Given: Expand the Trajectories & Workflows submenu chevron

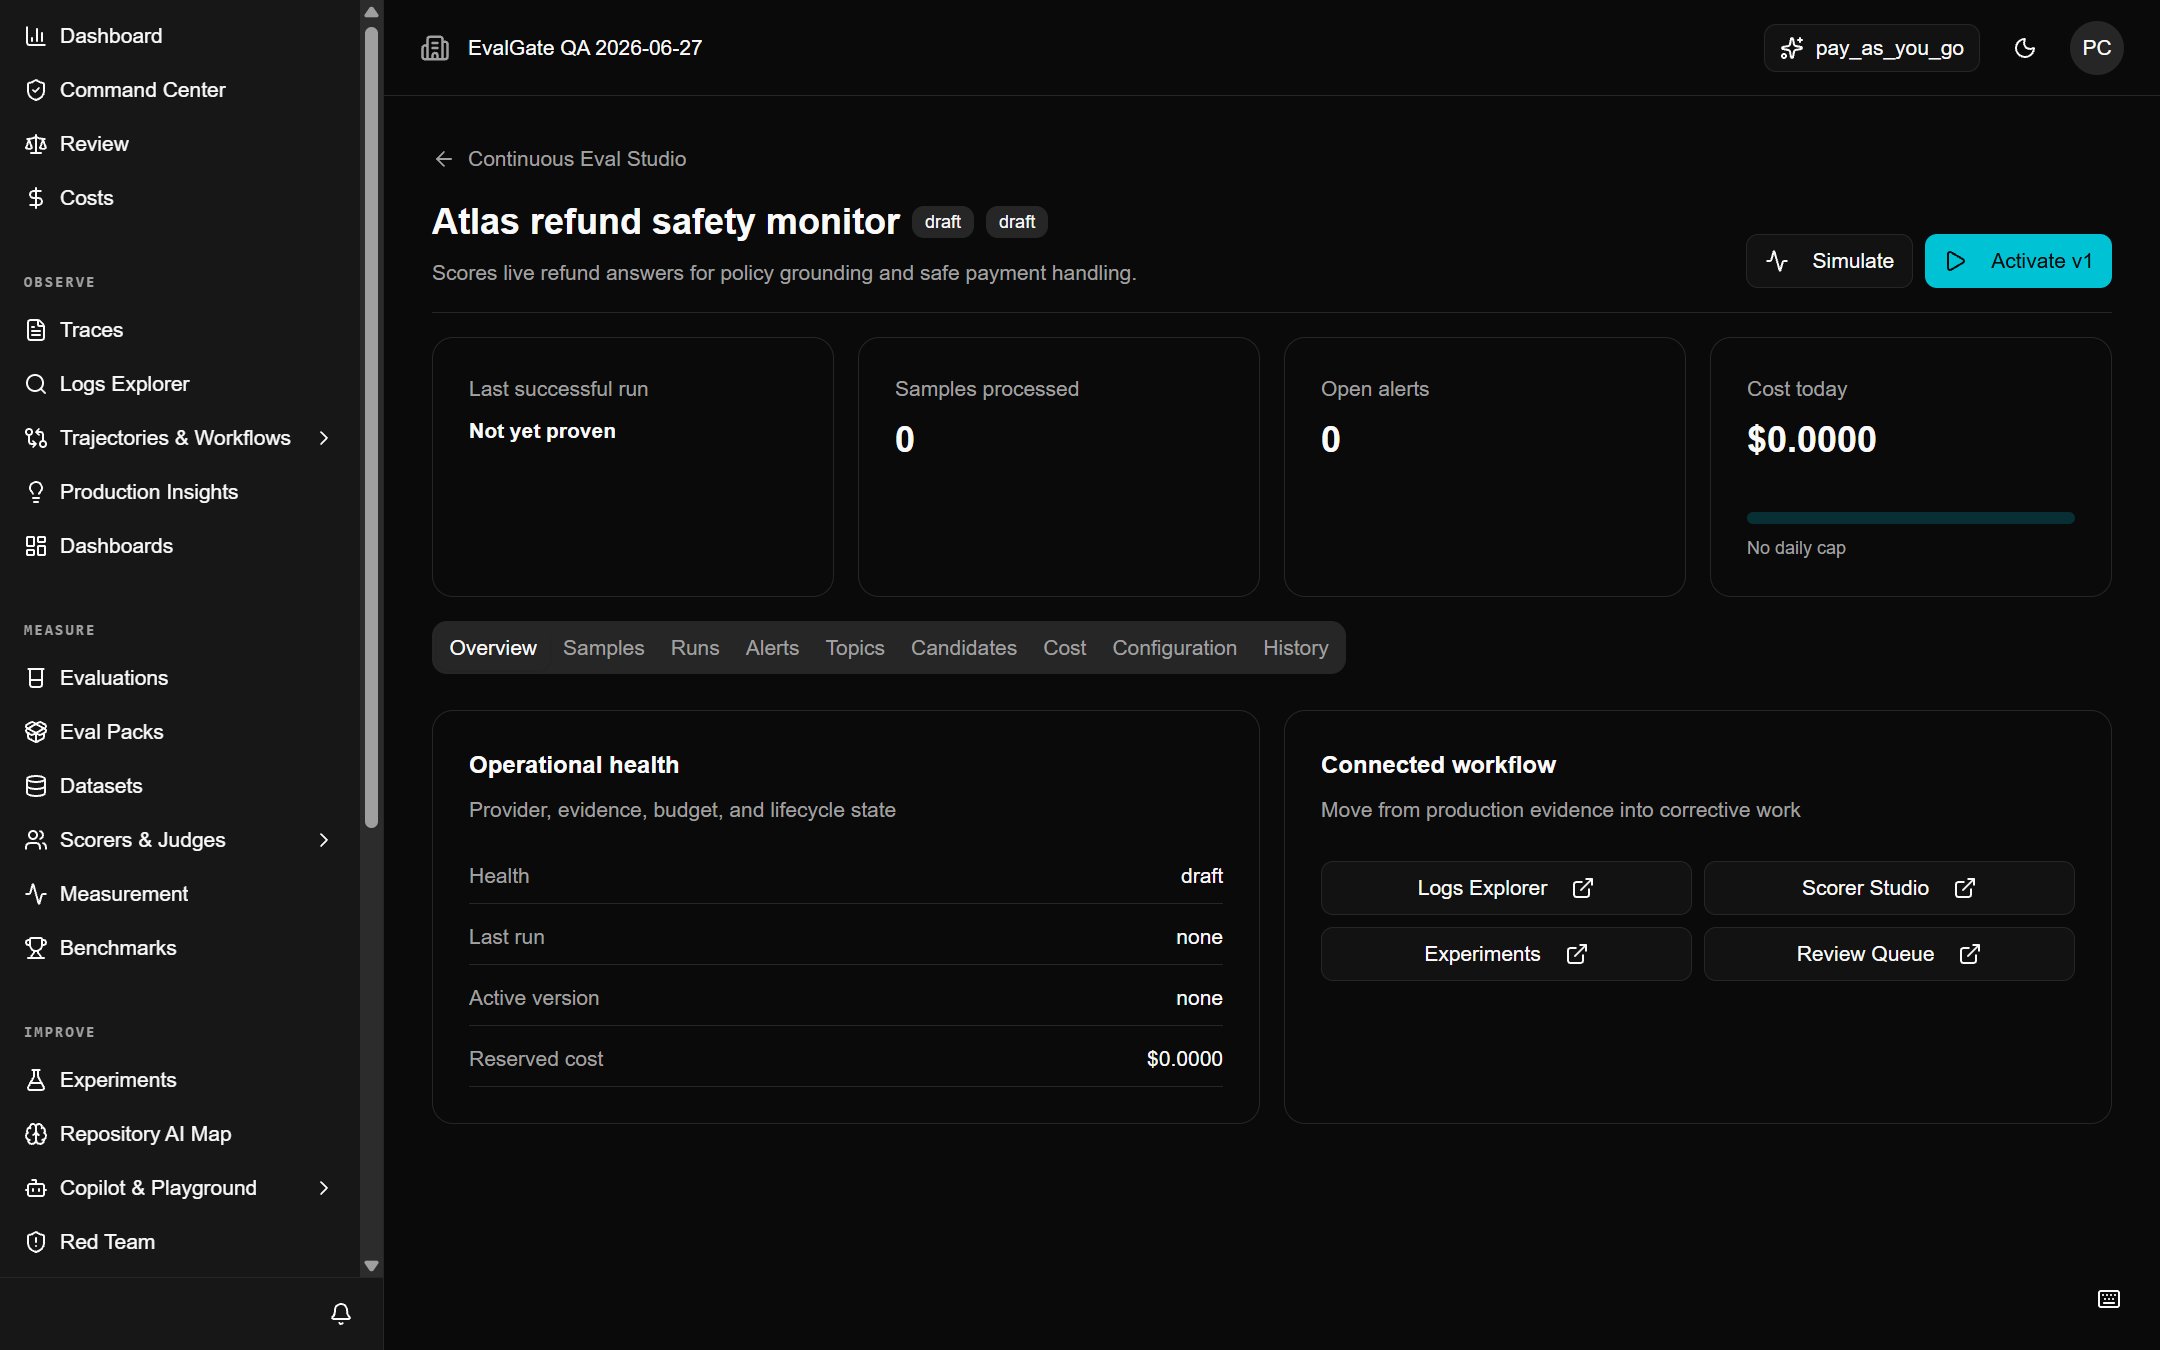Looking at the screenshot, I should 324,438.
